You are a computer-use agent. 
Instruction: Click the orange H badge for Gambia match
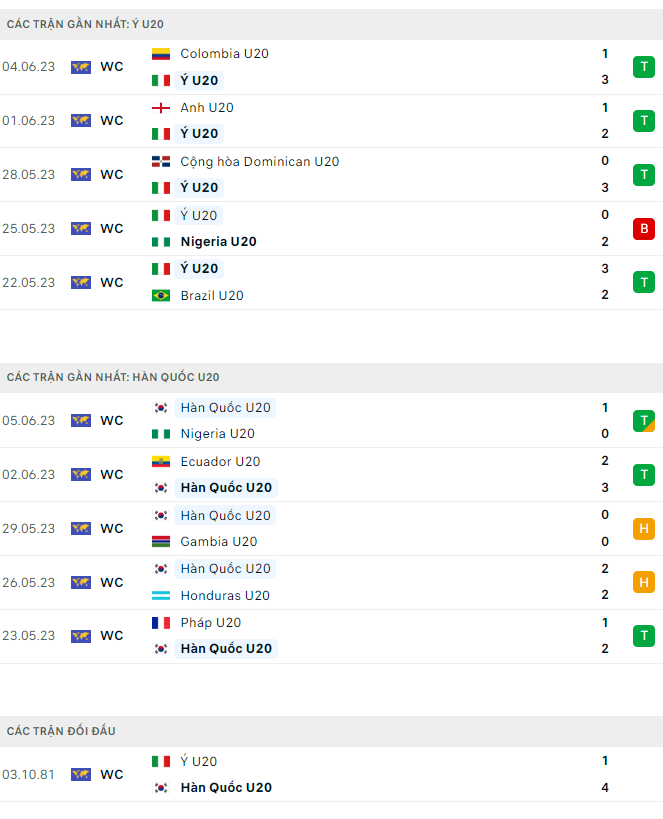pos(643,529)
